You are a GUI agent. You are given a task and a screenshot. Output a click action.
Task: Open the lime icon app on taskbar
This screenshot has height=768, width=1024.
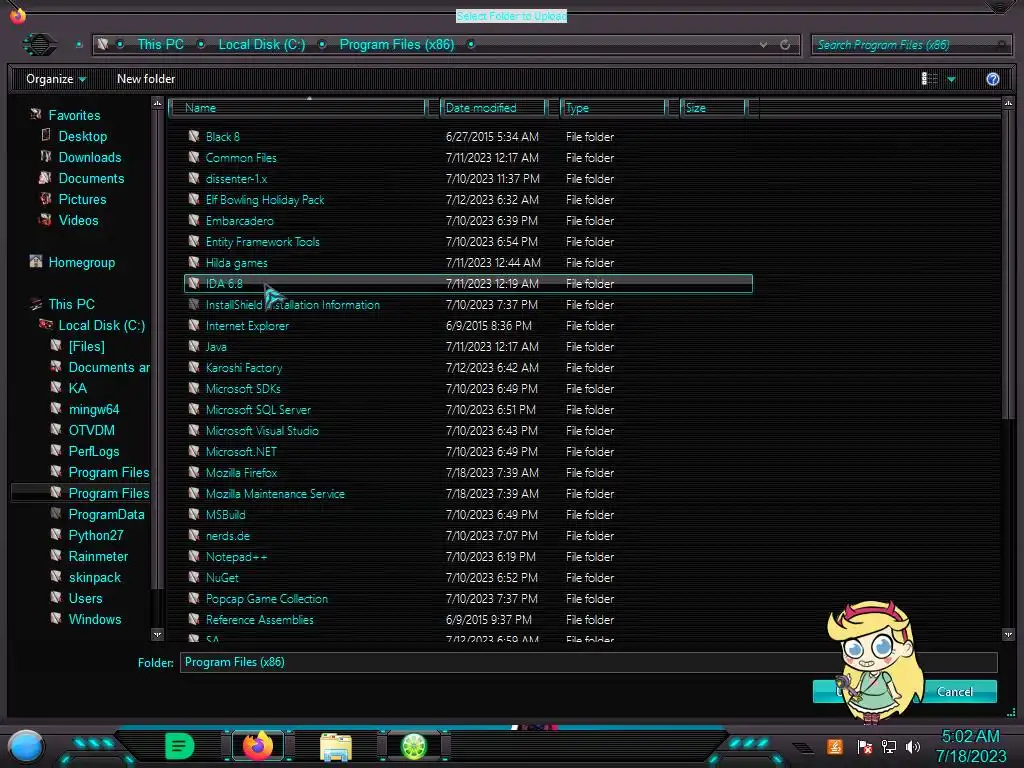tap(413, 746)
